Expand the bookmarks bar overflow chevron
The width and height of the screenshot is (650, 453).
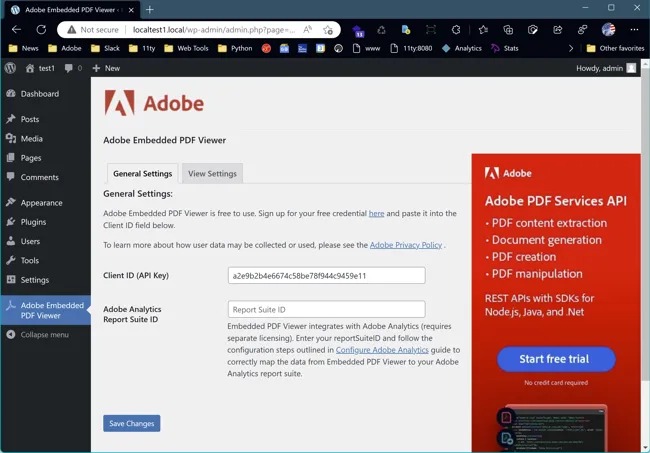pos(571,48)
